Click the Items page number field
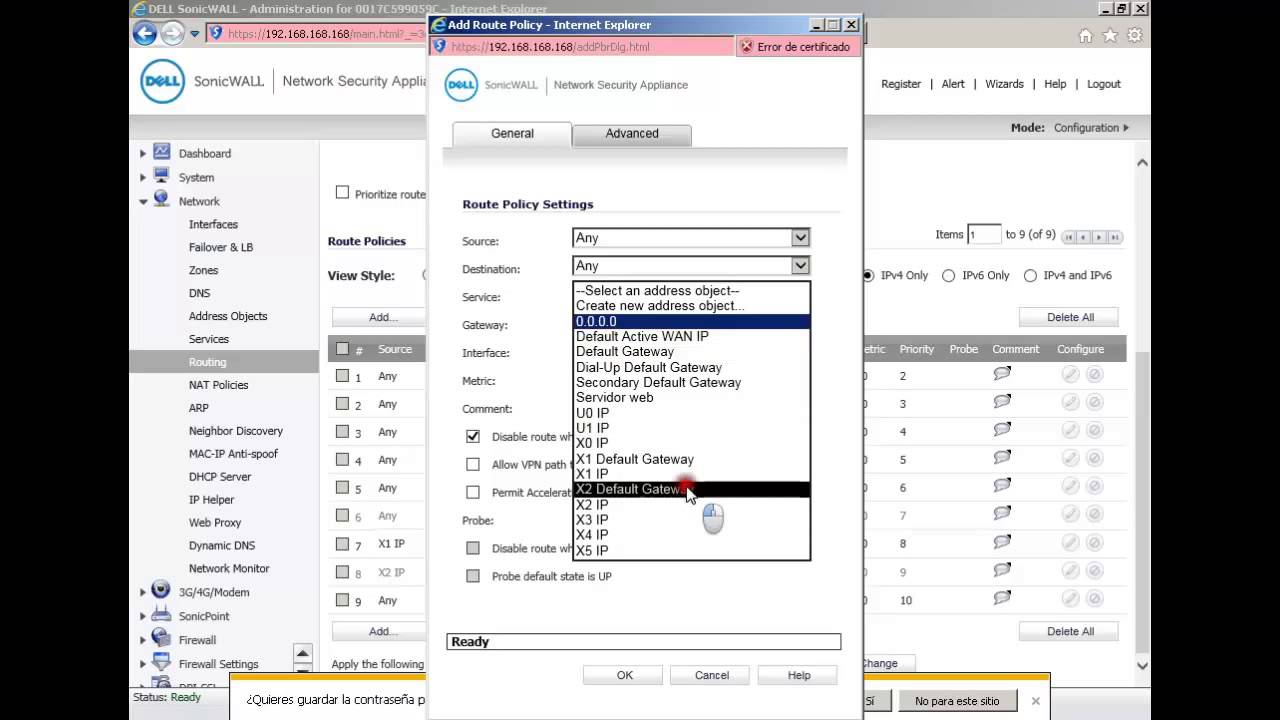Image resolution: width=1280 pixels, height=720 pixels. [984, 235]
